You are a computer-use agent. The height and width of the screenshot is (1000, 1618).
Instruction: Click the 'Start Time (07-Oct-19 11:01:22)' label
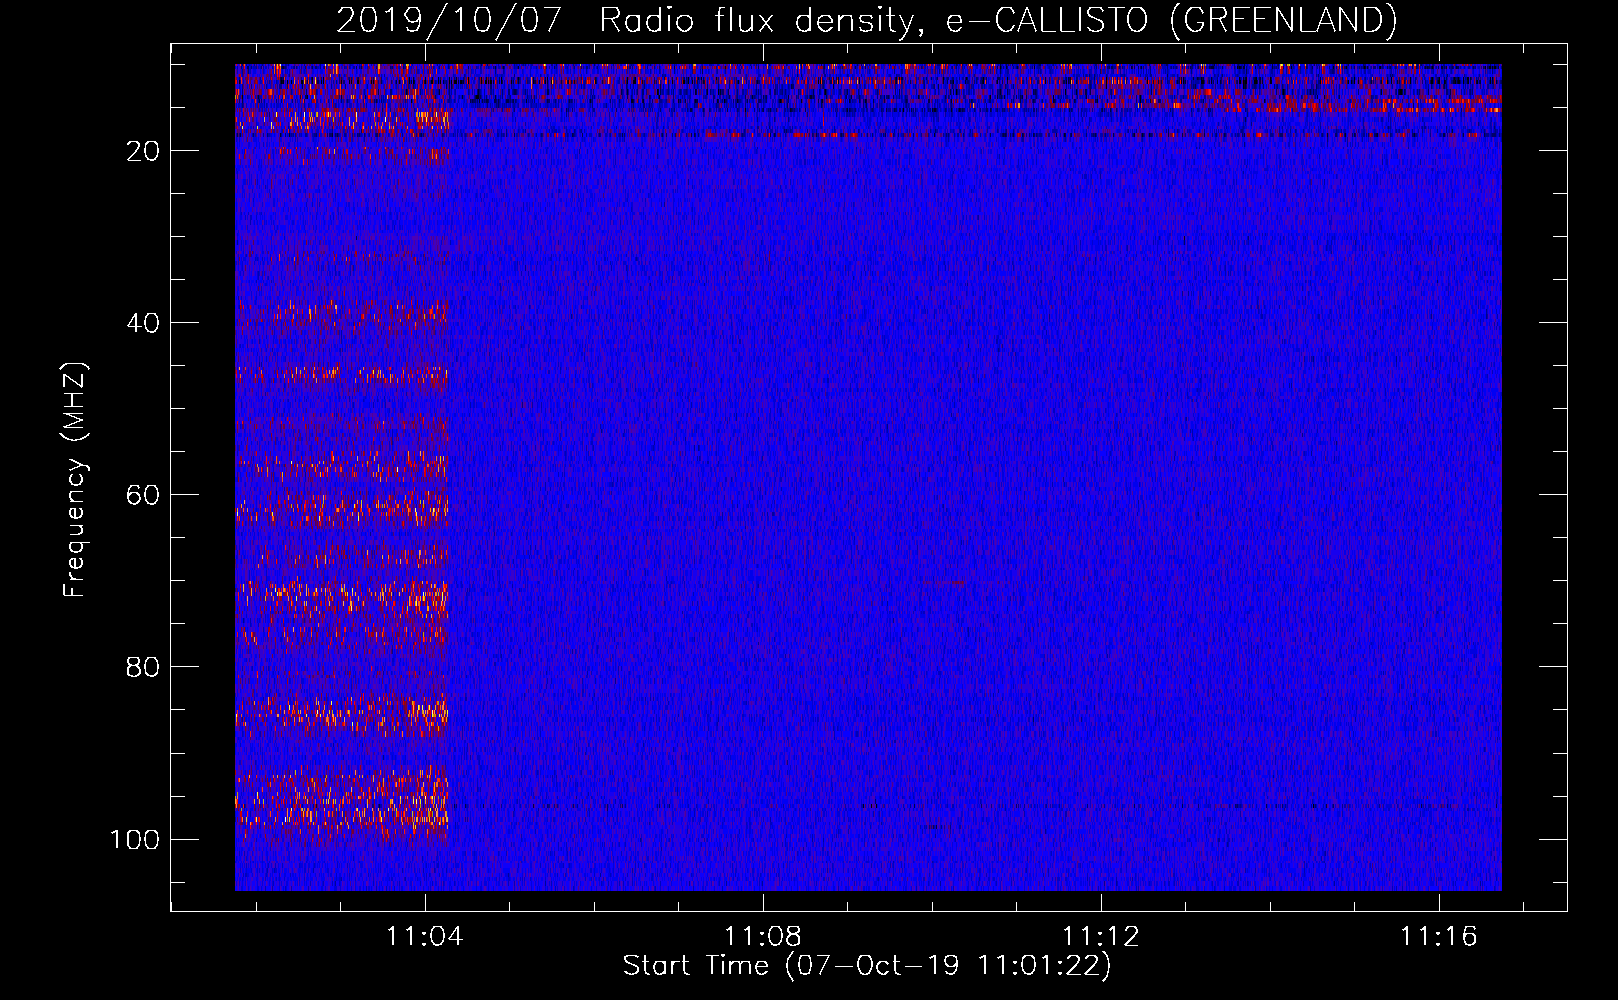pyautogui.click(x=867, y=966)
